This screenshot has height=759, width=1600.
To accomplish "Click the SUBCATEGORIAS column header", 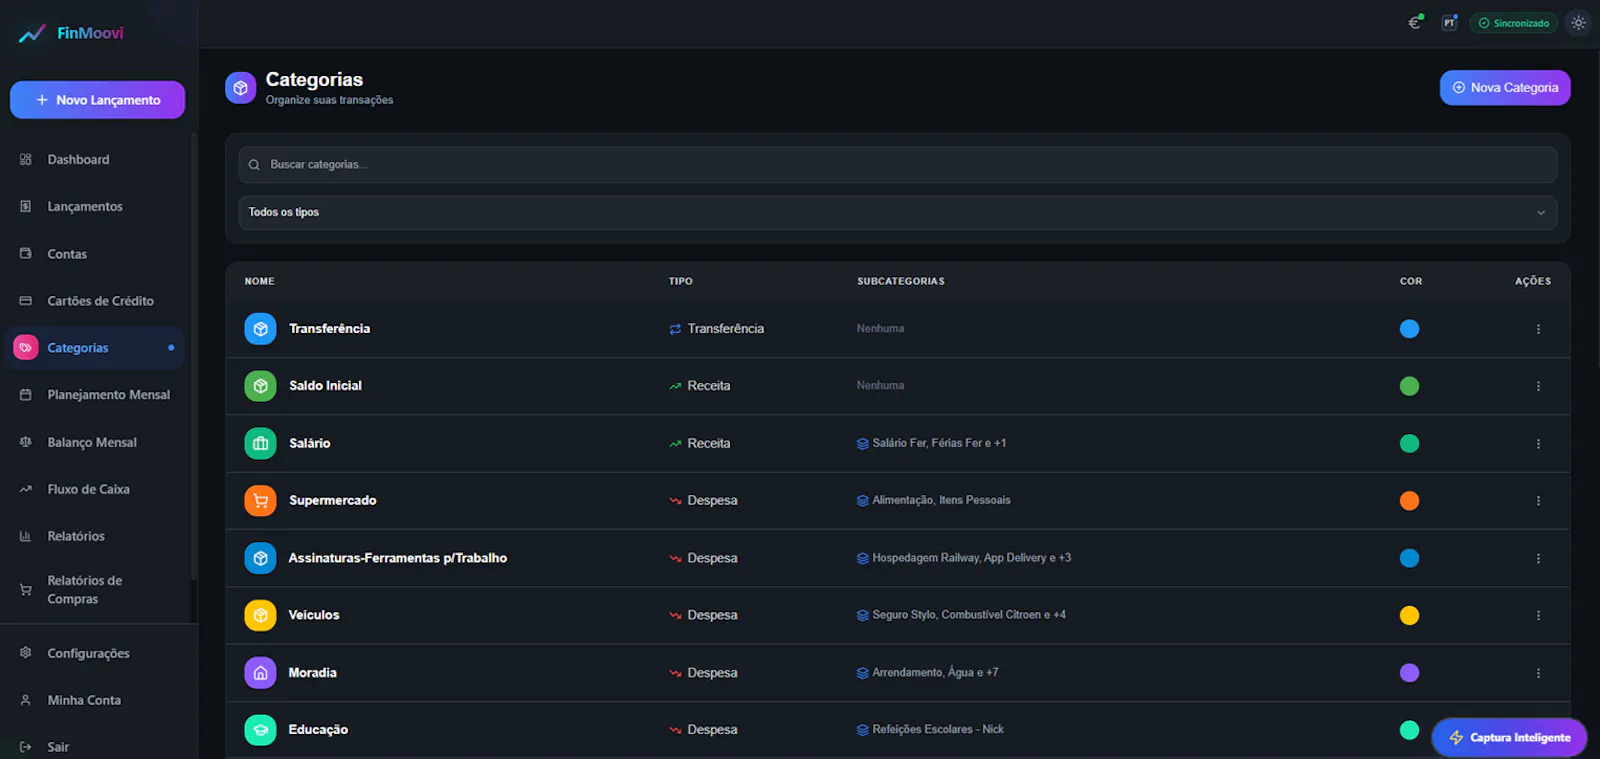I will 901,282.
